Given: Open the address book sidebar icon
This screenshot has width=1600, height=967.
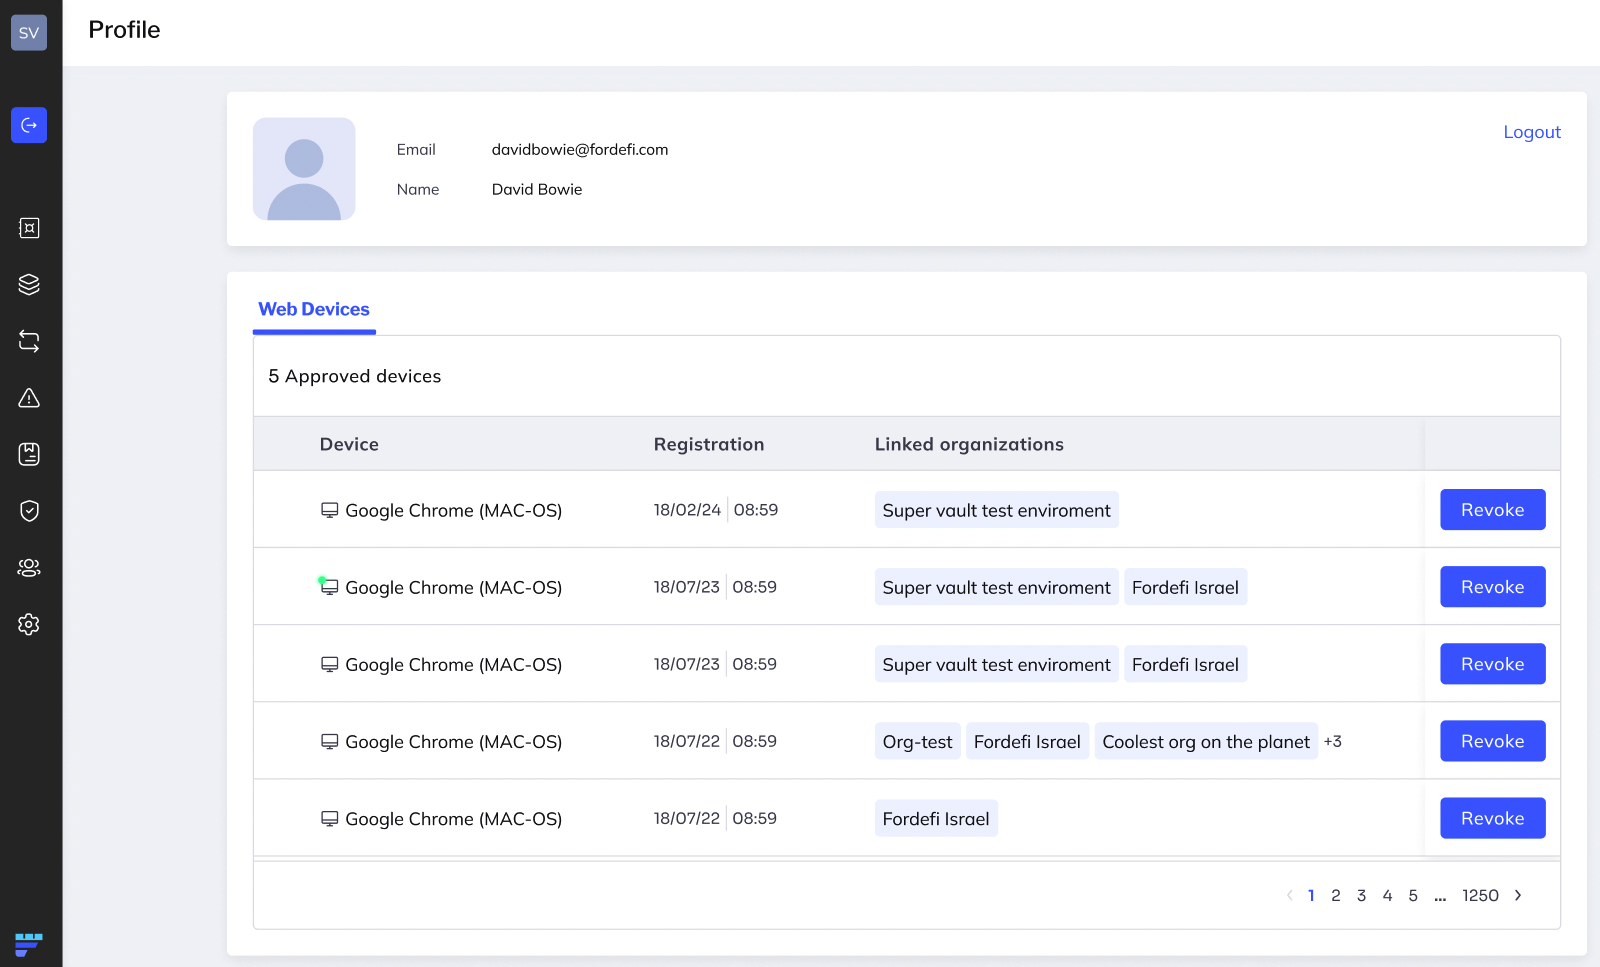Looking at the screenshot, I should (x=29, y=454).
